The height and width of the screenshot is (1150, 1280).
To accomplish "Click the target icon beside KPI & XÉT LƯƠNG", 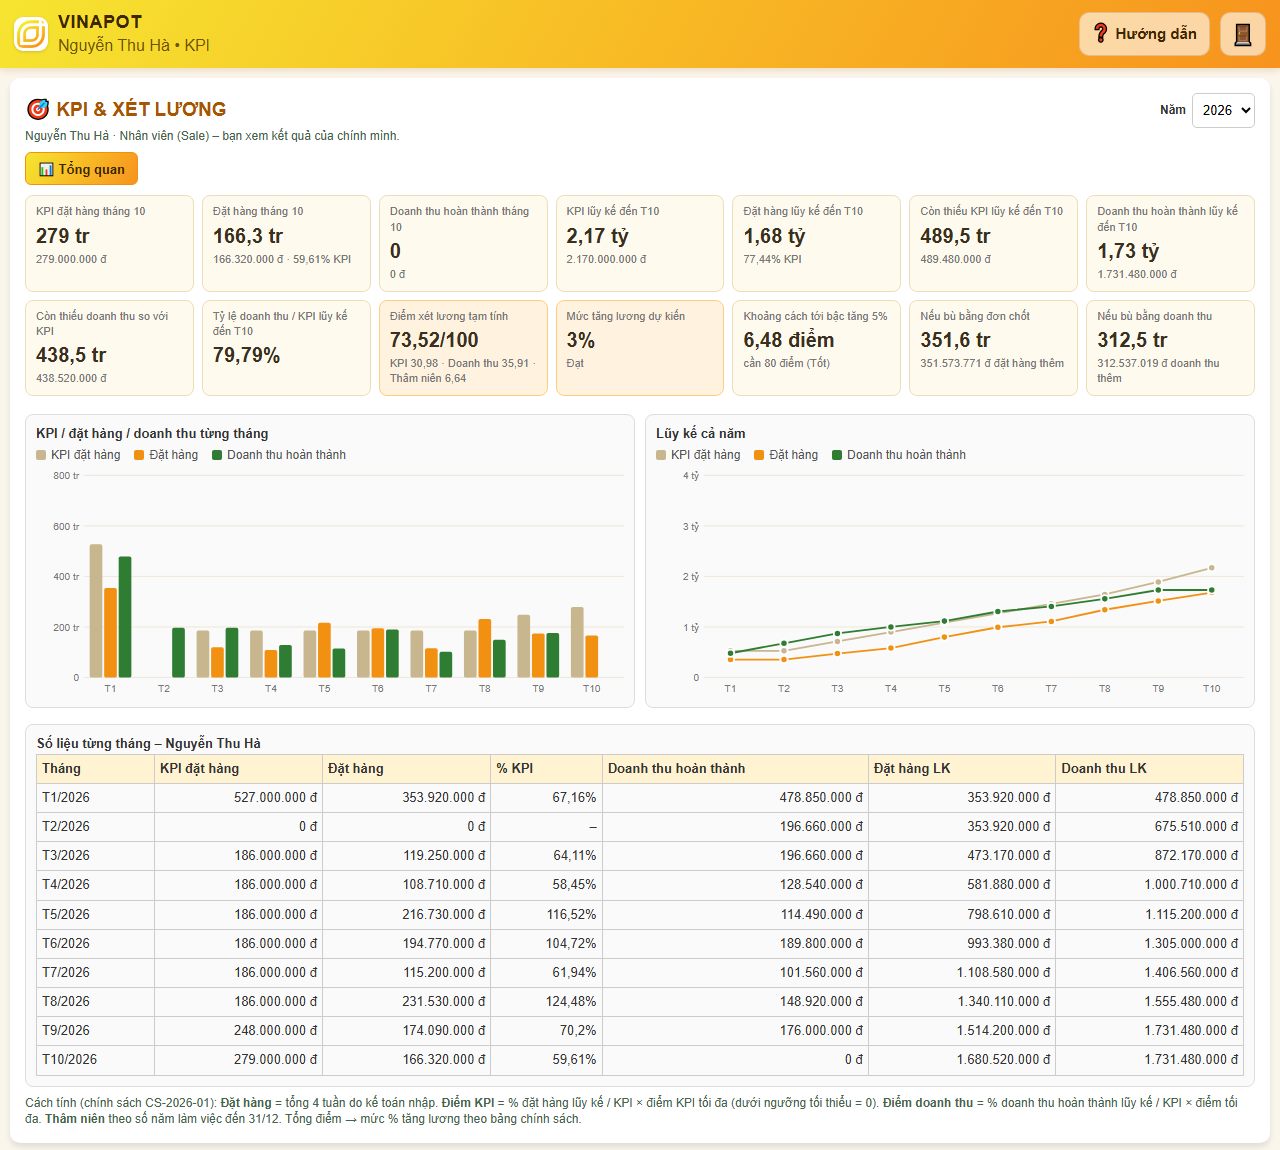I will [x=38, y=109].
